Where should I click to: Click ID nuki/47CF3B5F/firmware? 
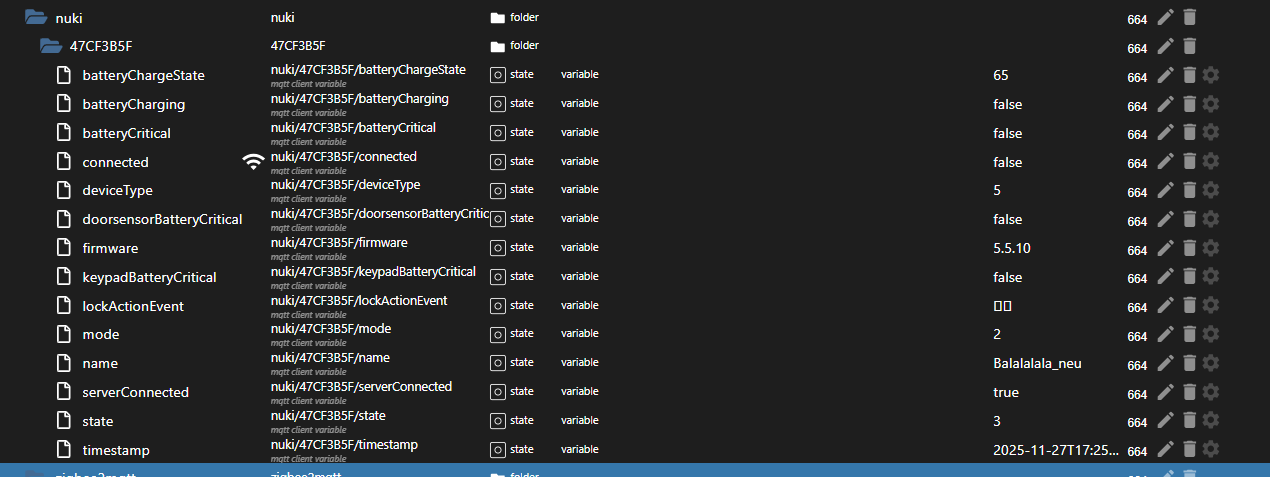point(339,243)
